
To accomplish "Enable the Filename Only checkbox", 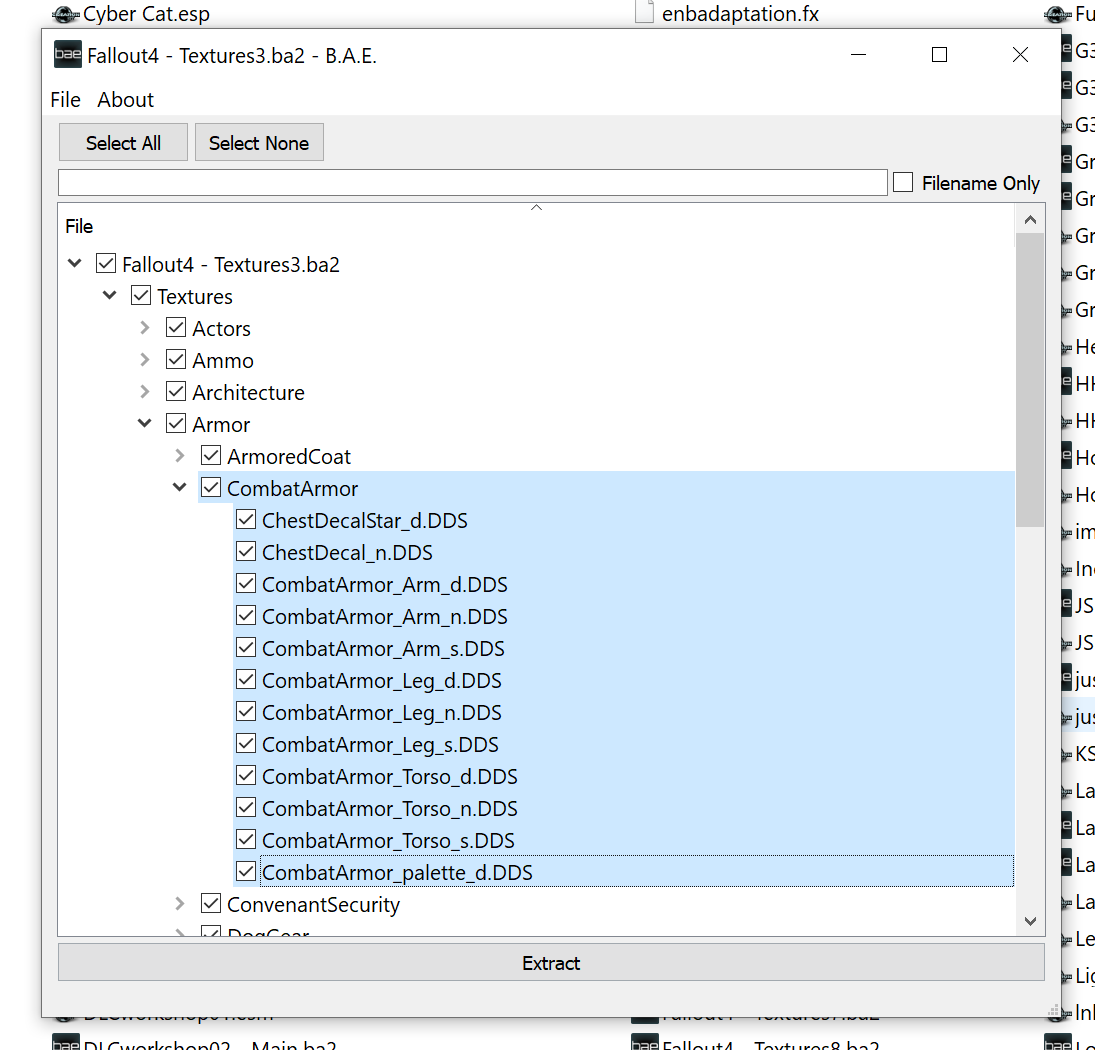I will point(903,182).
